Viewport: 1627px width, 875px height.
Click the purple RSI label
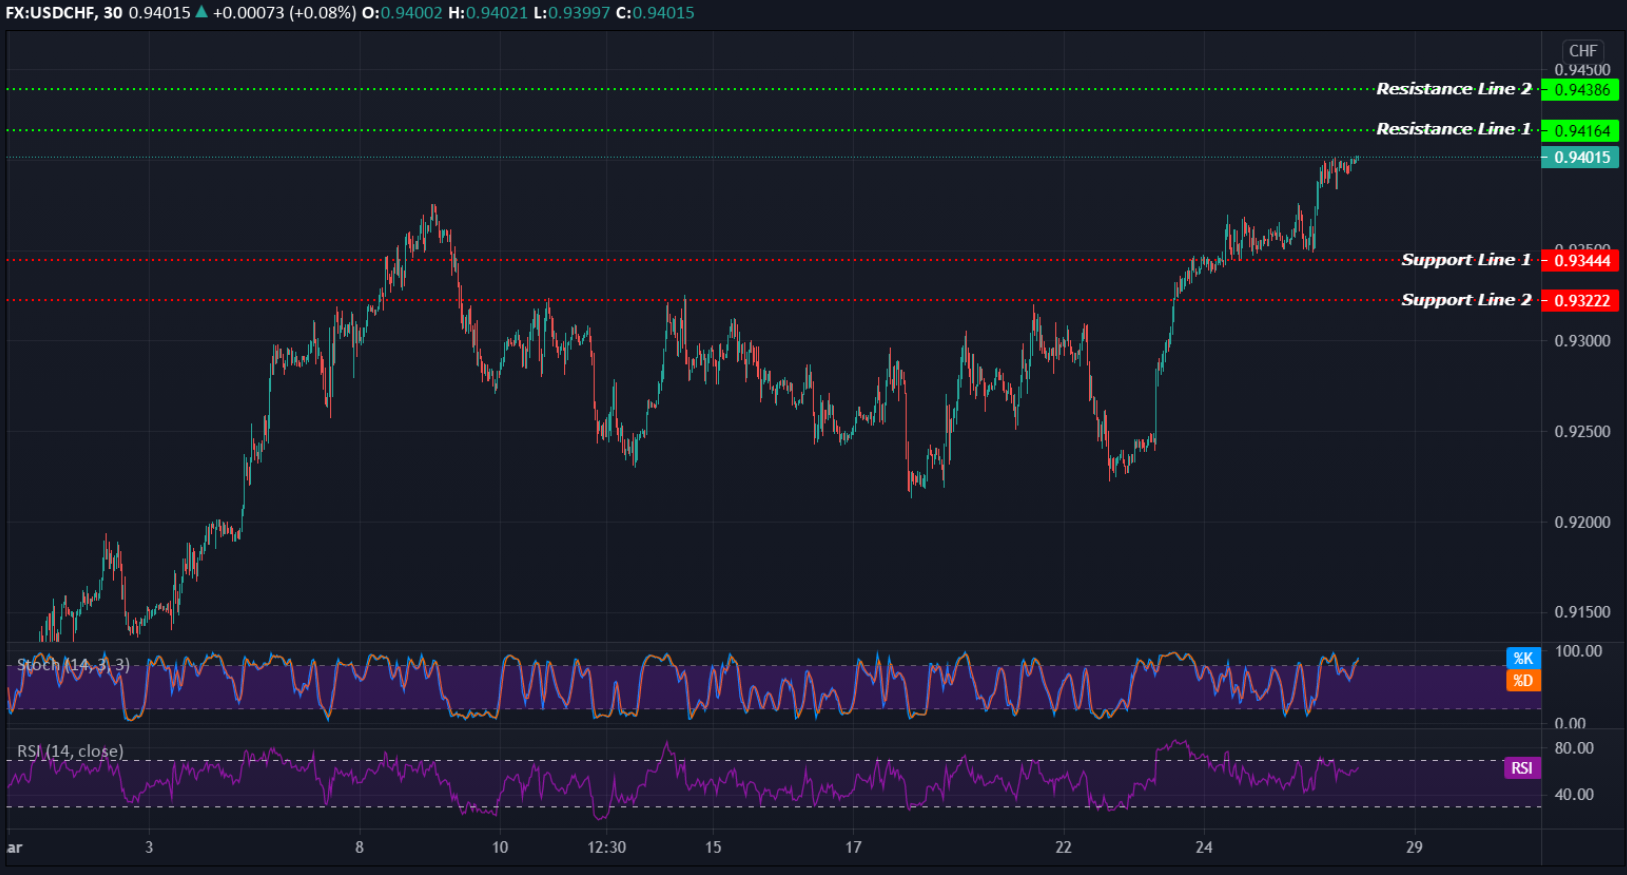pos(1522,768)
